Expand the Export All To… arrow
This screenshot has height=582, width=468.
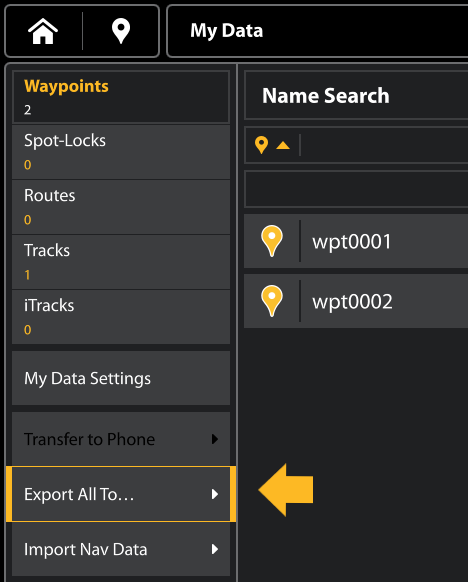tap(215, 494)
